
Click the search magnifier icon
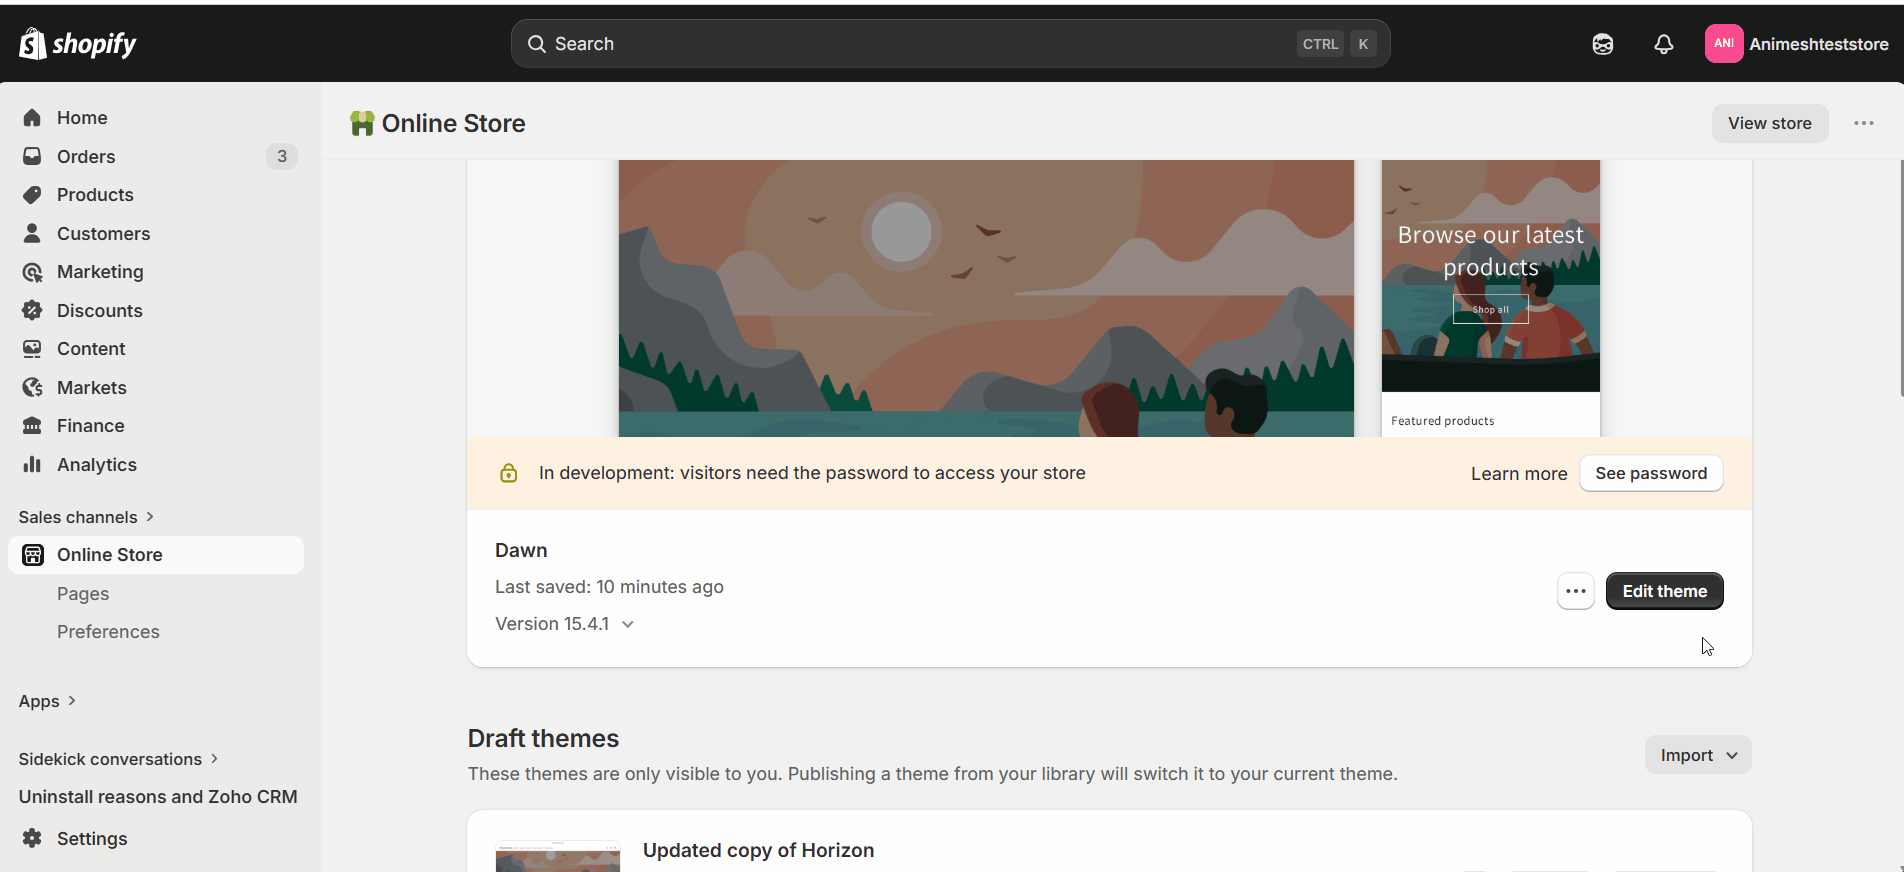537,44
